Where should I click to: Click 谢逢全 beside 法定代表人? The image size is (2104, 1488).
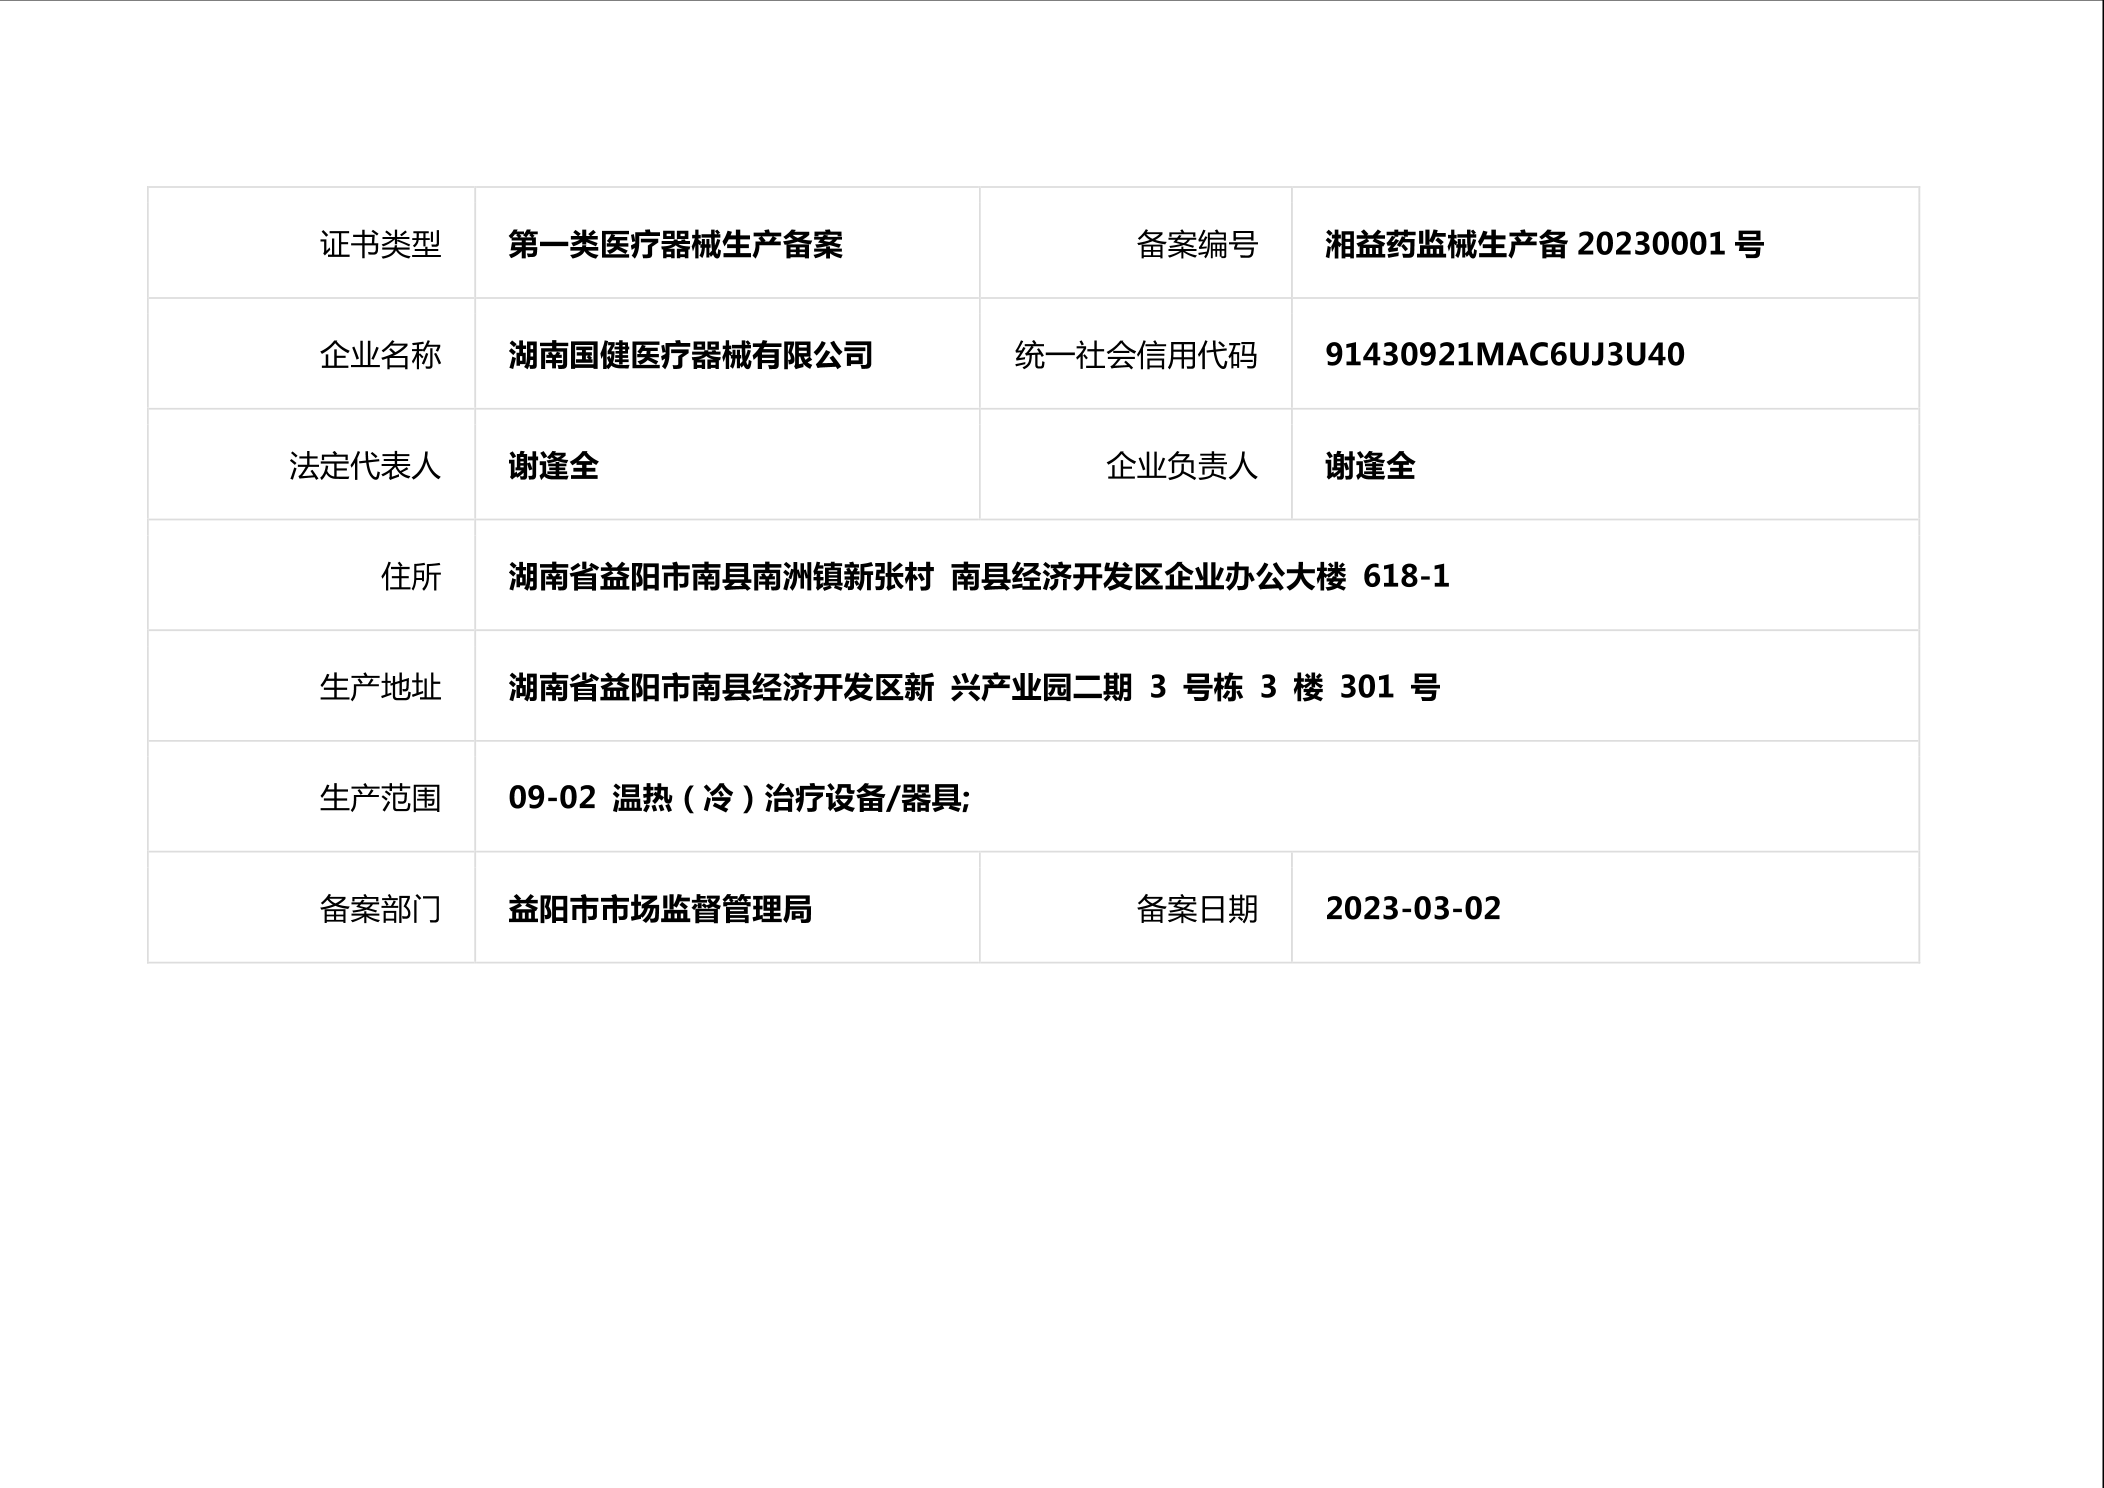click(x=553, y=466)
